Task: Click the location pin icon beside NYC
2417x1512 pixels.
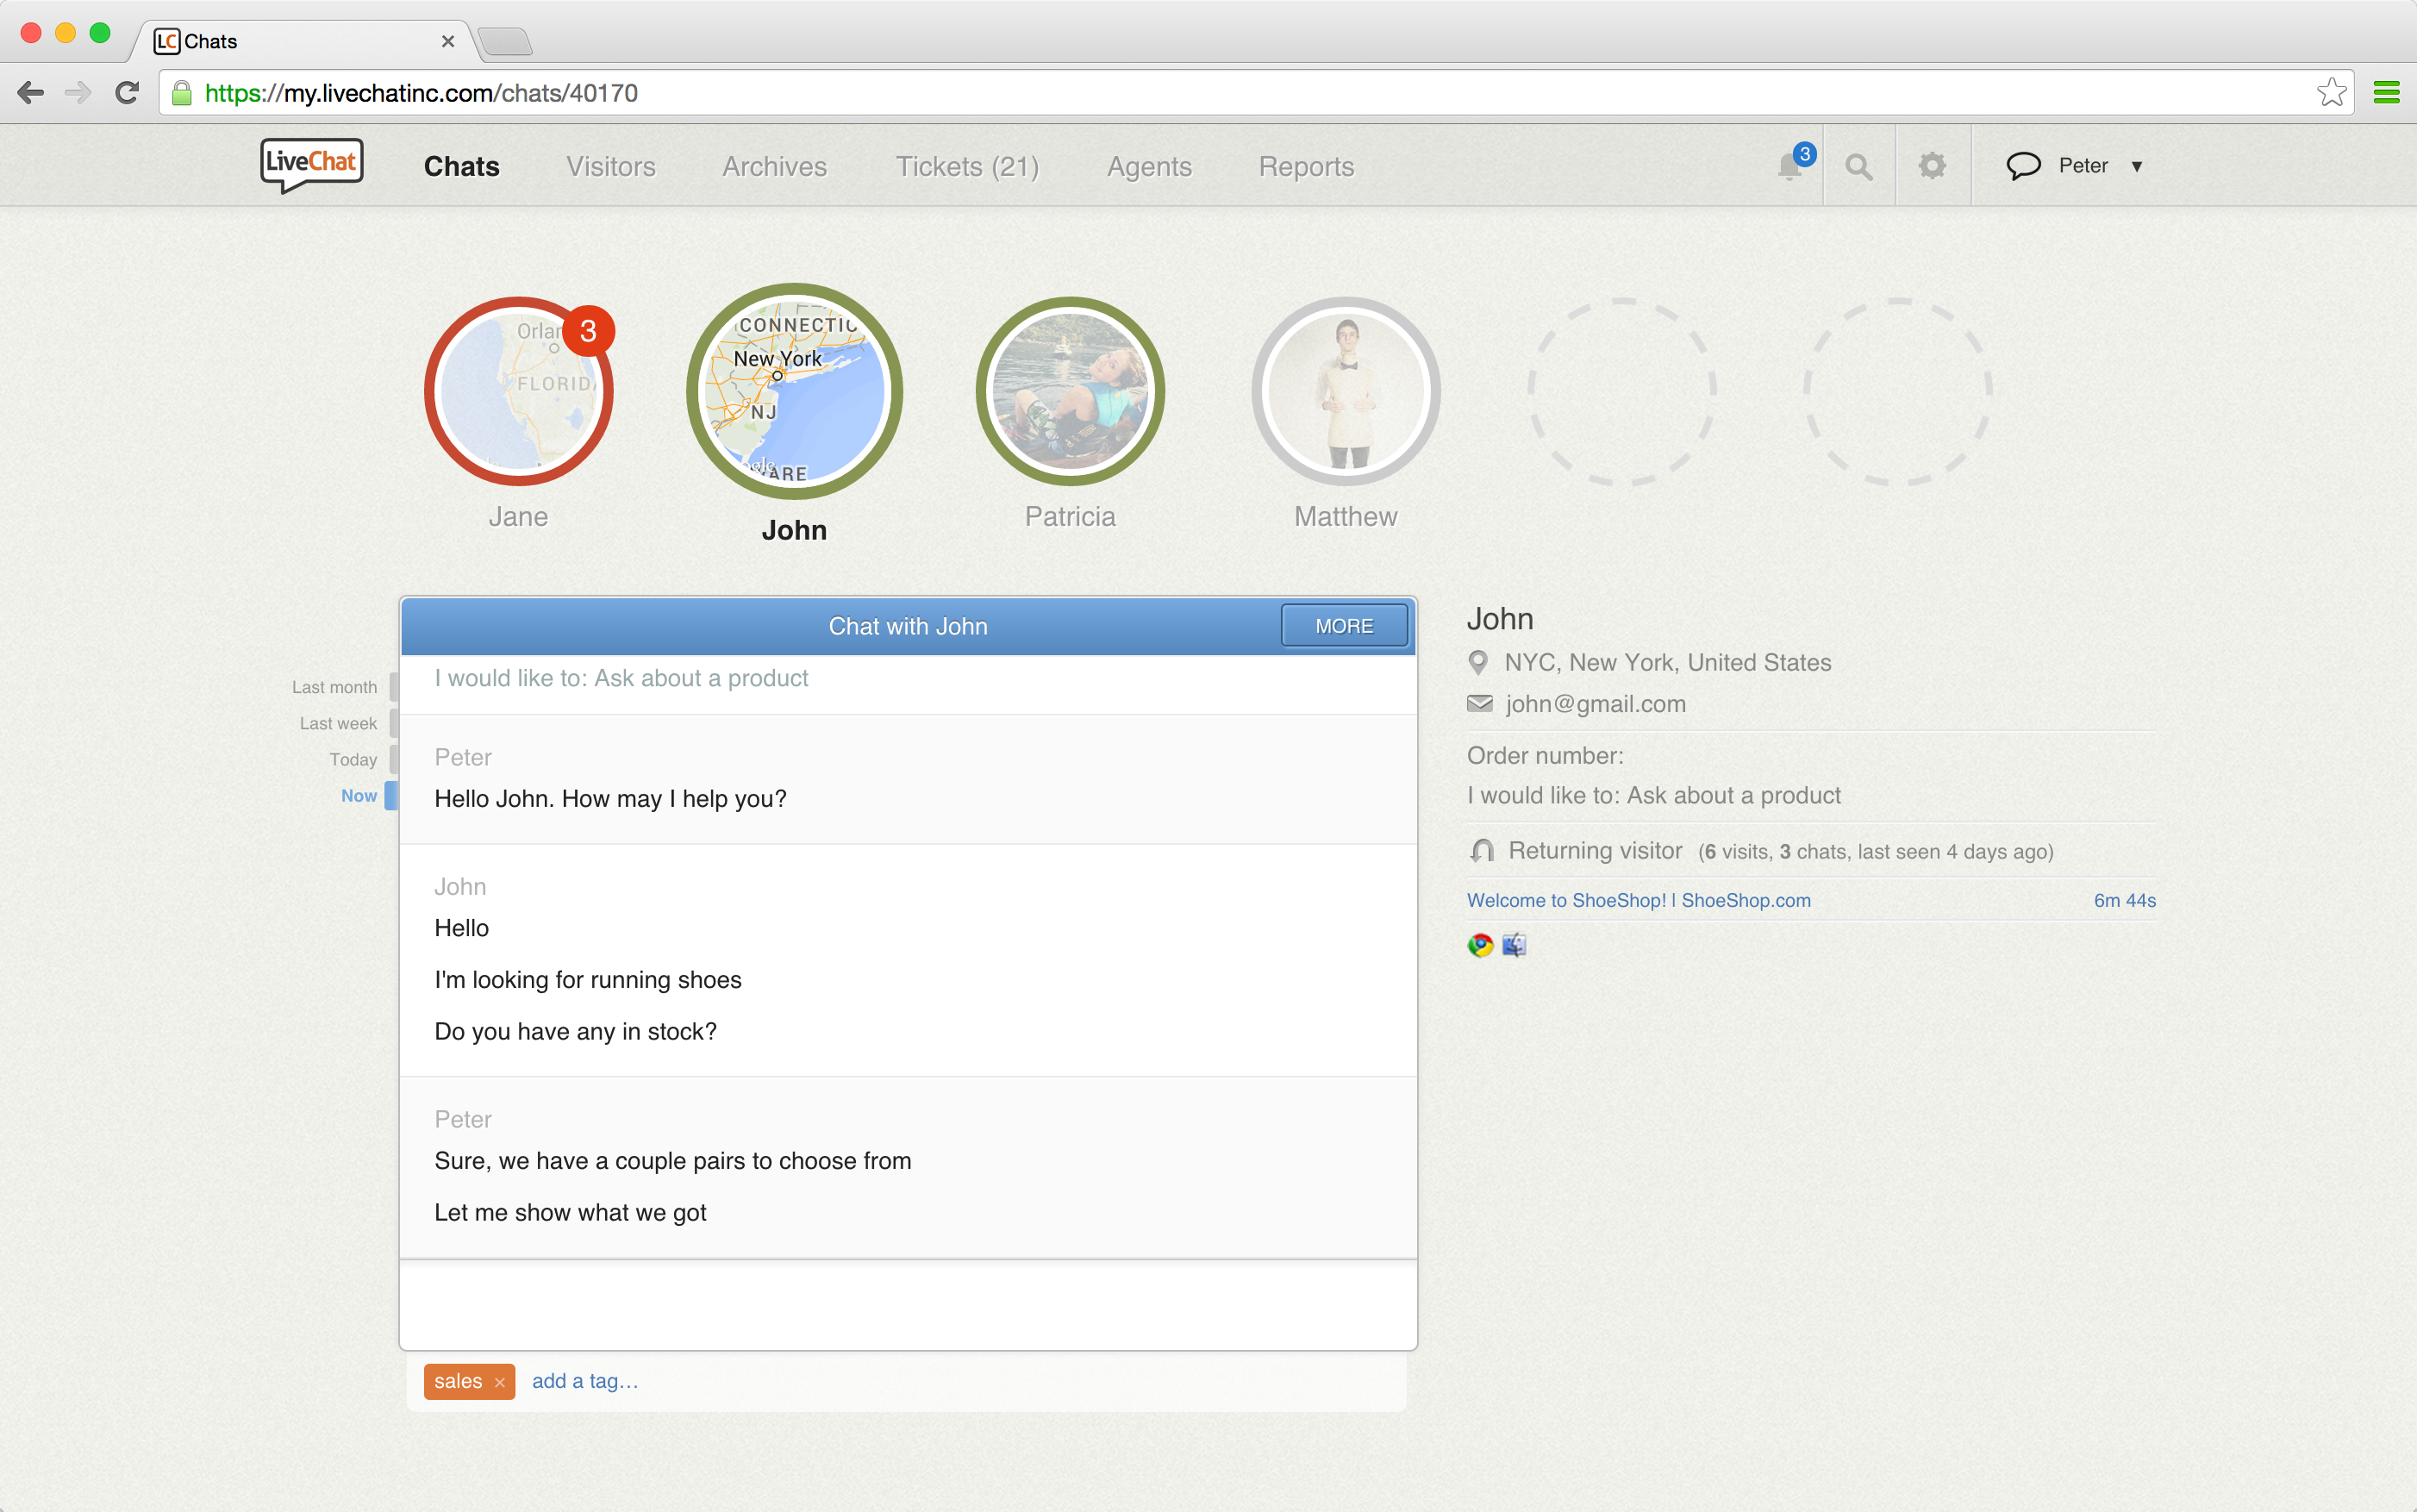Action: [x=1480, y=661]
